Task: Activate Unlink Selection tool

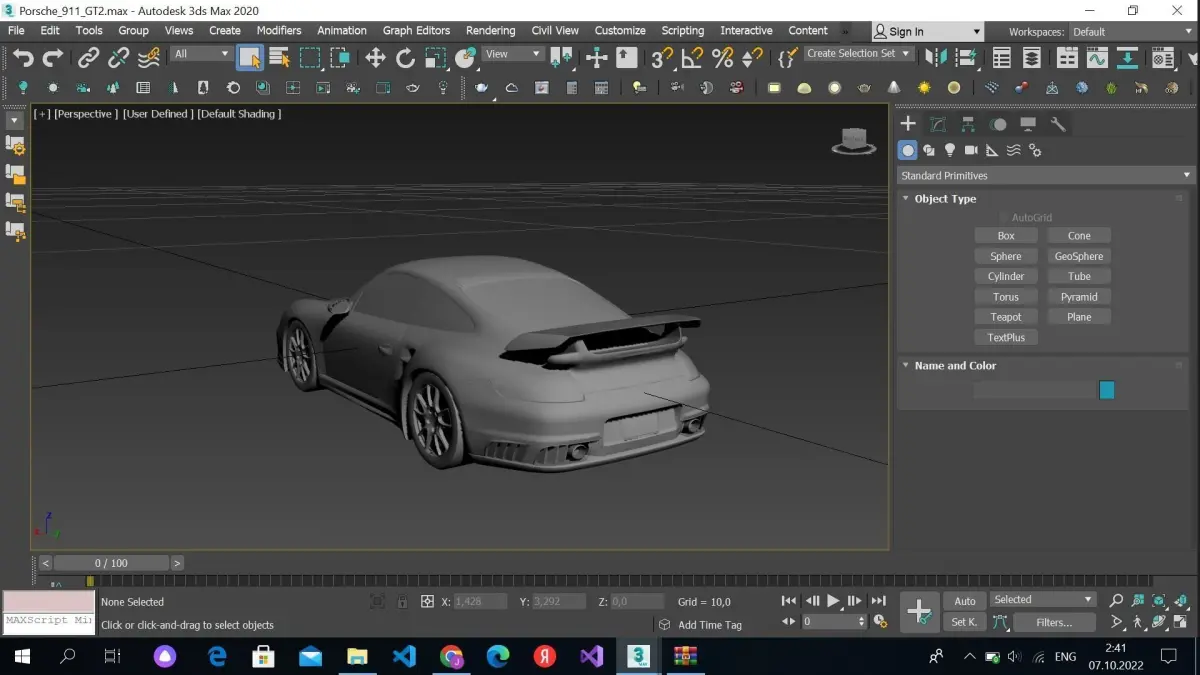Action: click(119, 58)
